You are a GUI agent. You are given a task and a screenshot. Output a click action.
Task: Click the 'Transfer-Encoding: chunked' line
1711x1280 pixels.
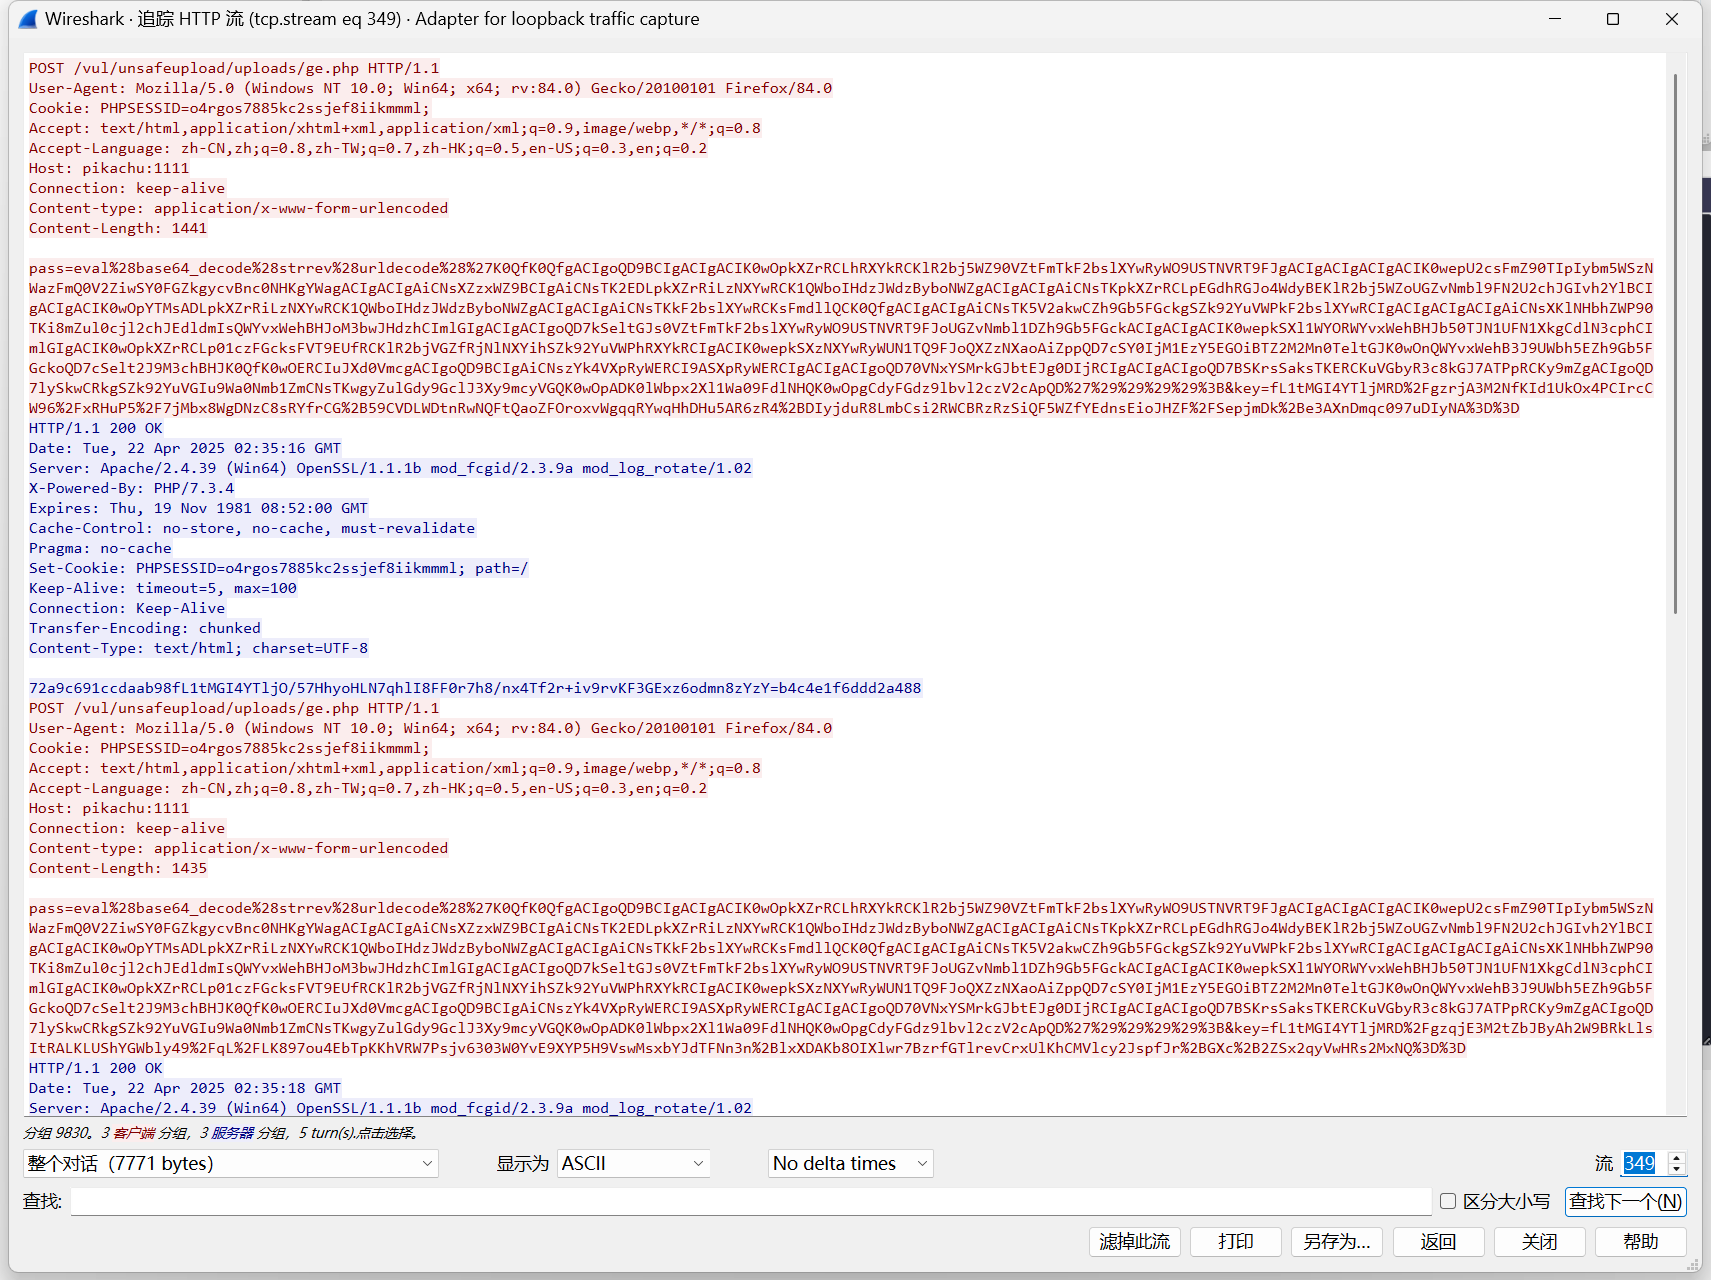click(145, 628)
